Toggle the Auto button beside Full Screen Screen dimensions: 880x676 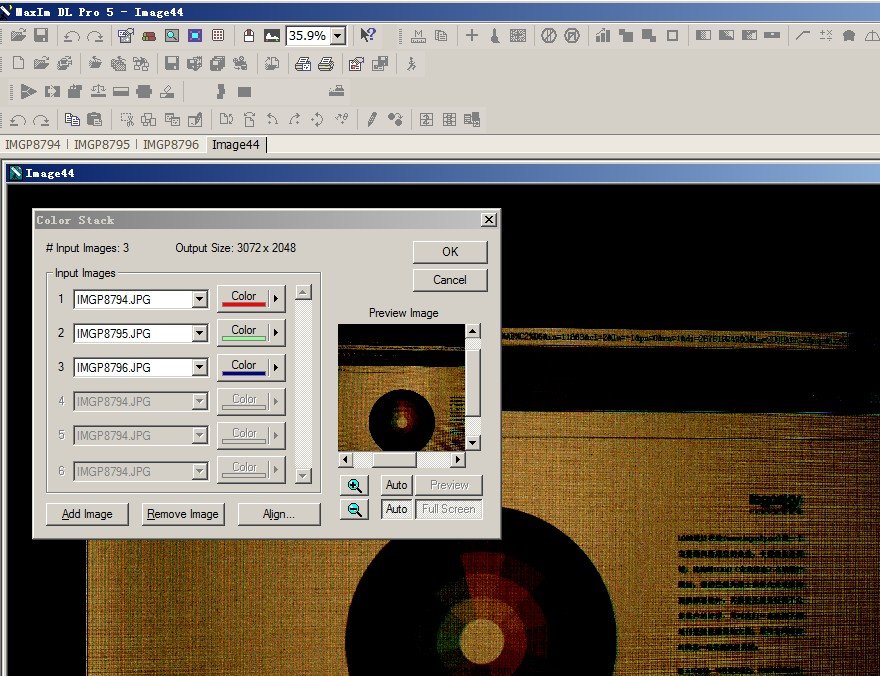pos(396,509)
